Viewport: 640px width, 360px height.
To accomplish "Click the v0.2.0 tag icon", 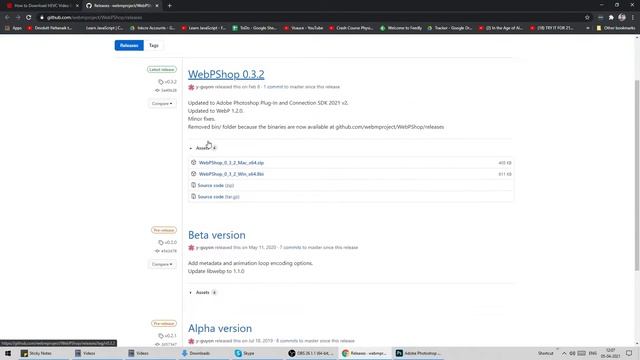I will 161,242.
